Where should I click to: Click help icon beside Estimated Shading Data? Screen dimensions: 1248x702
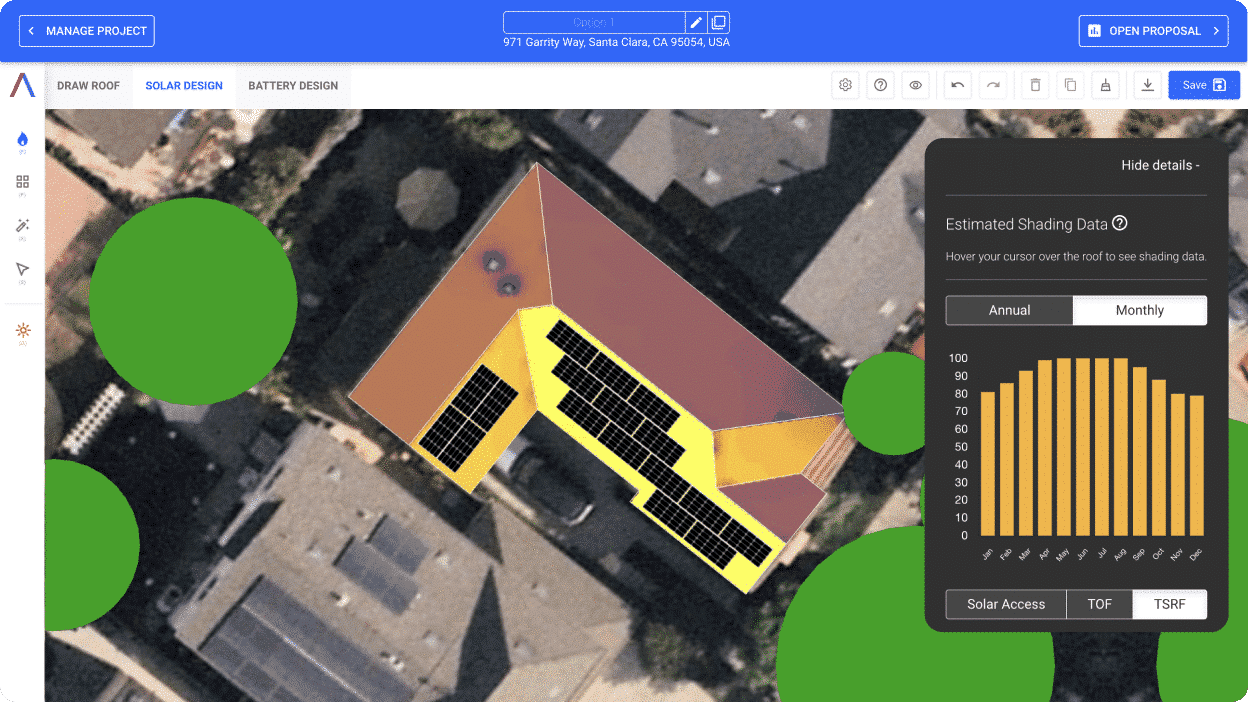(1120, 224)
